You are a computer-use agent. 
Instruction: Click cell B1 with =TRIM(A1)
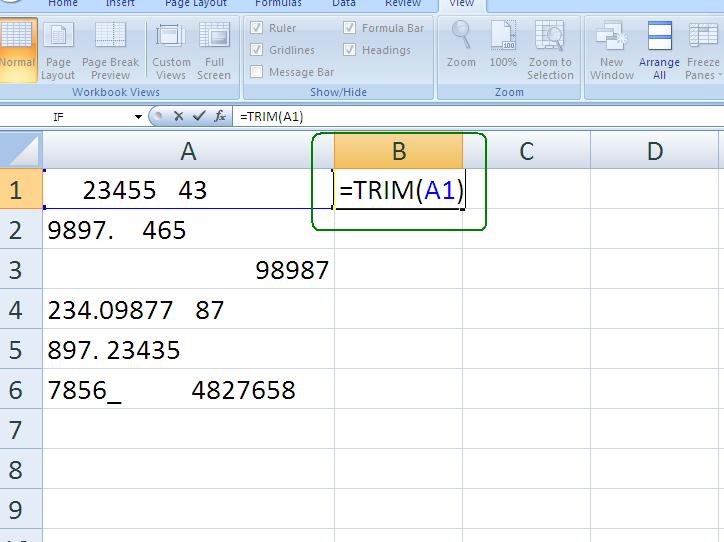(398, 189)
